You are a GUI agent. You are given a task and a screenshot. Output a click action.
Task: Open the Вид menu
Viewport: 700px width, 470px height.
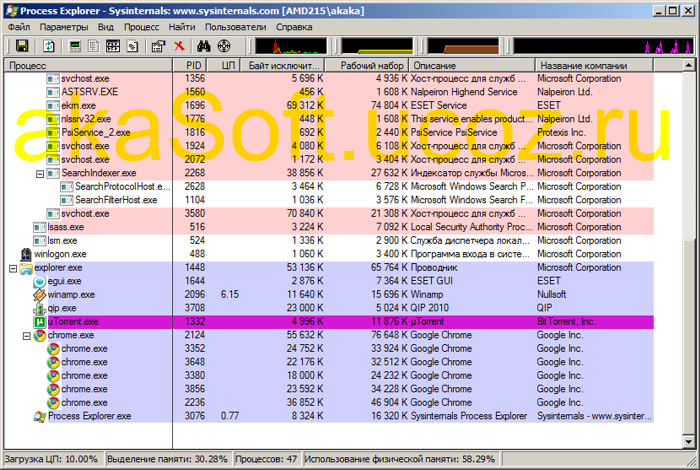click(106, 27)
